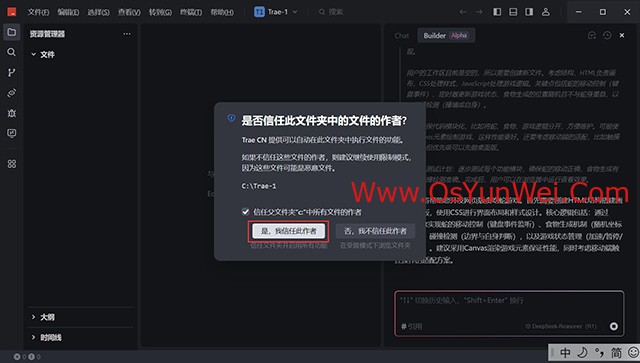This screenshot has height=363, width=640.
Task: Click the C:\Trae-1 path text
Action: pyautogui.click(x=259, y=186)
